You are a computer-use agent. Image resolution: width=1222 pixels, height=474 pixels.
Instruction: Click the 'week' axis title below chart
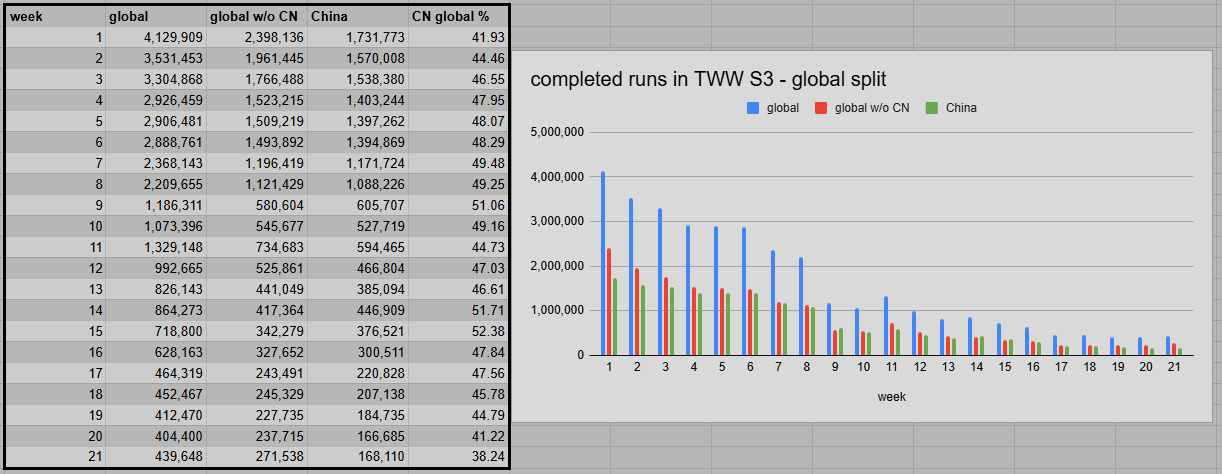point(892,397)
